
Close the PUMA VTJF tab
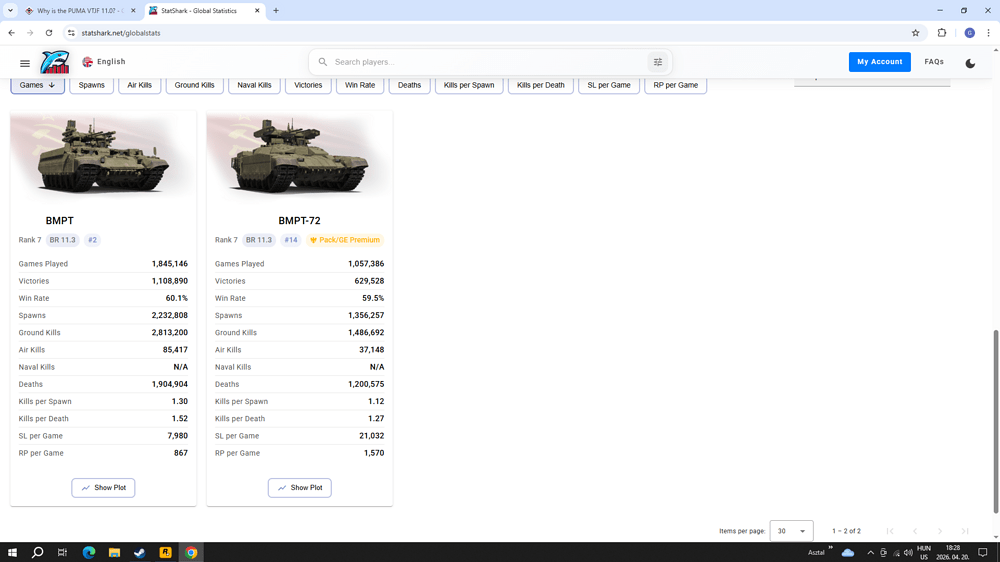(133, 11)
